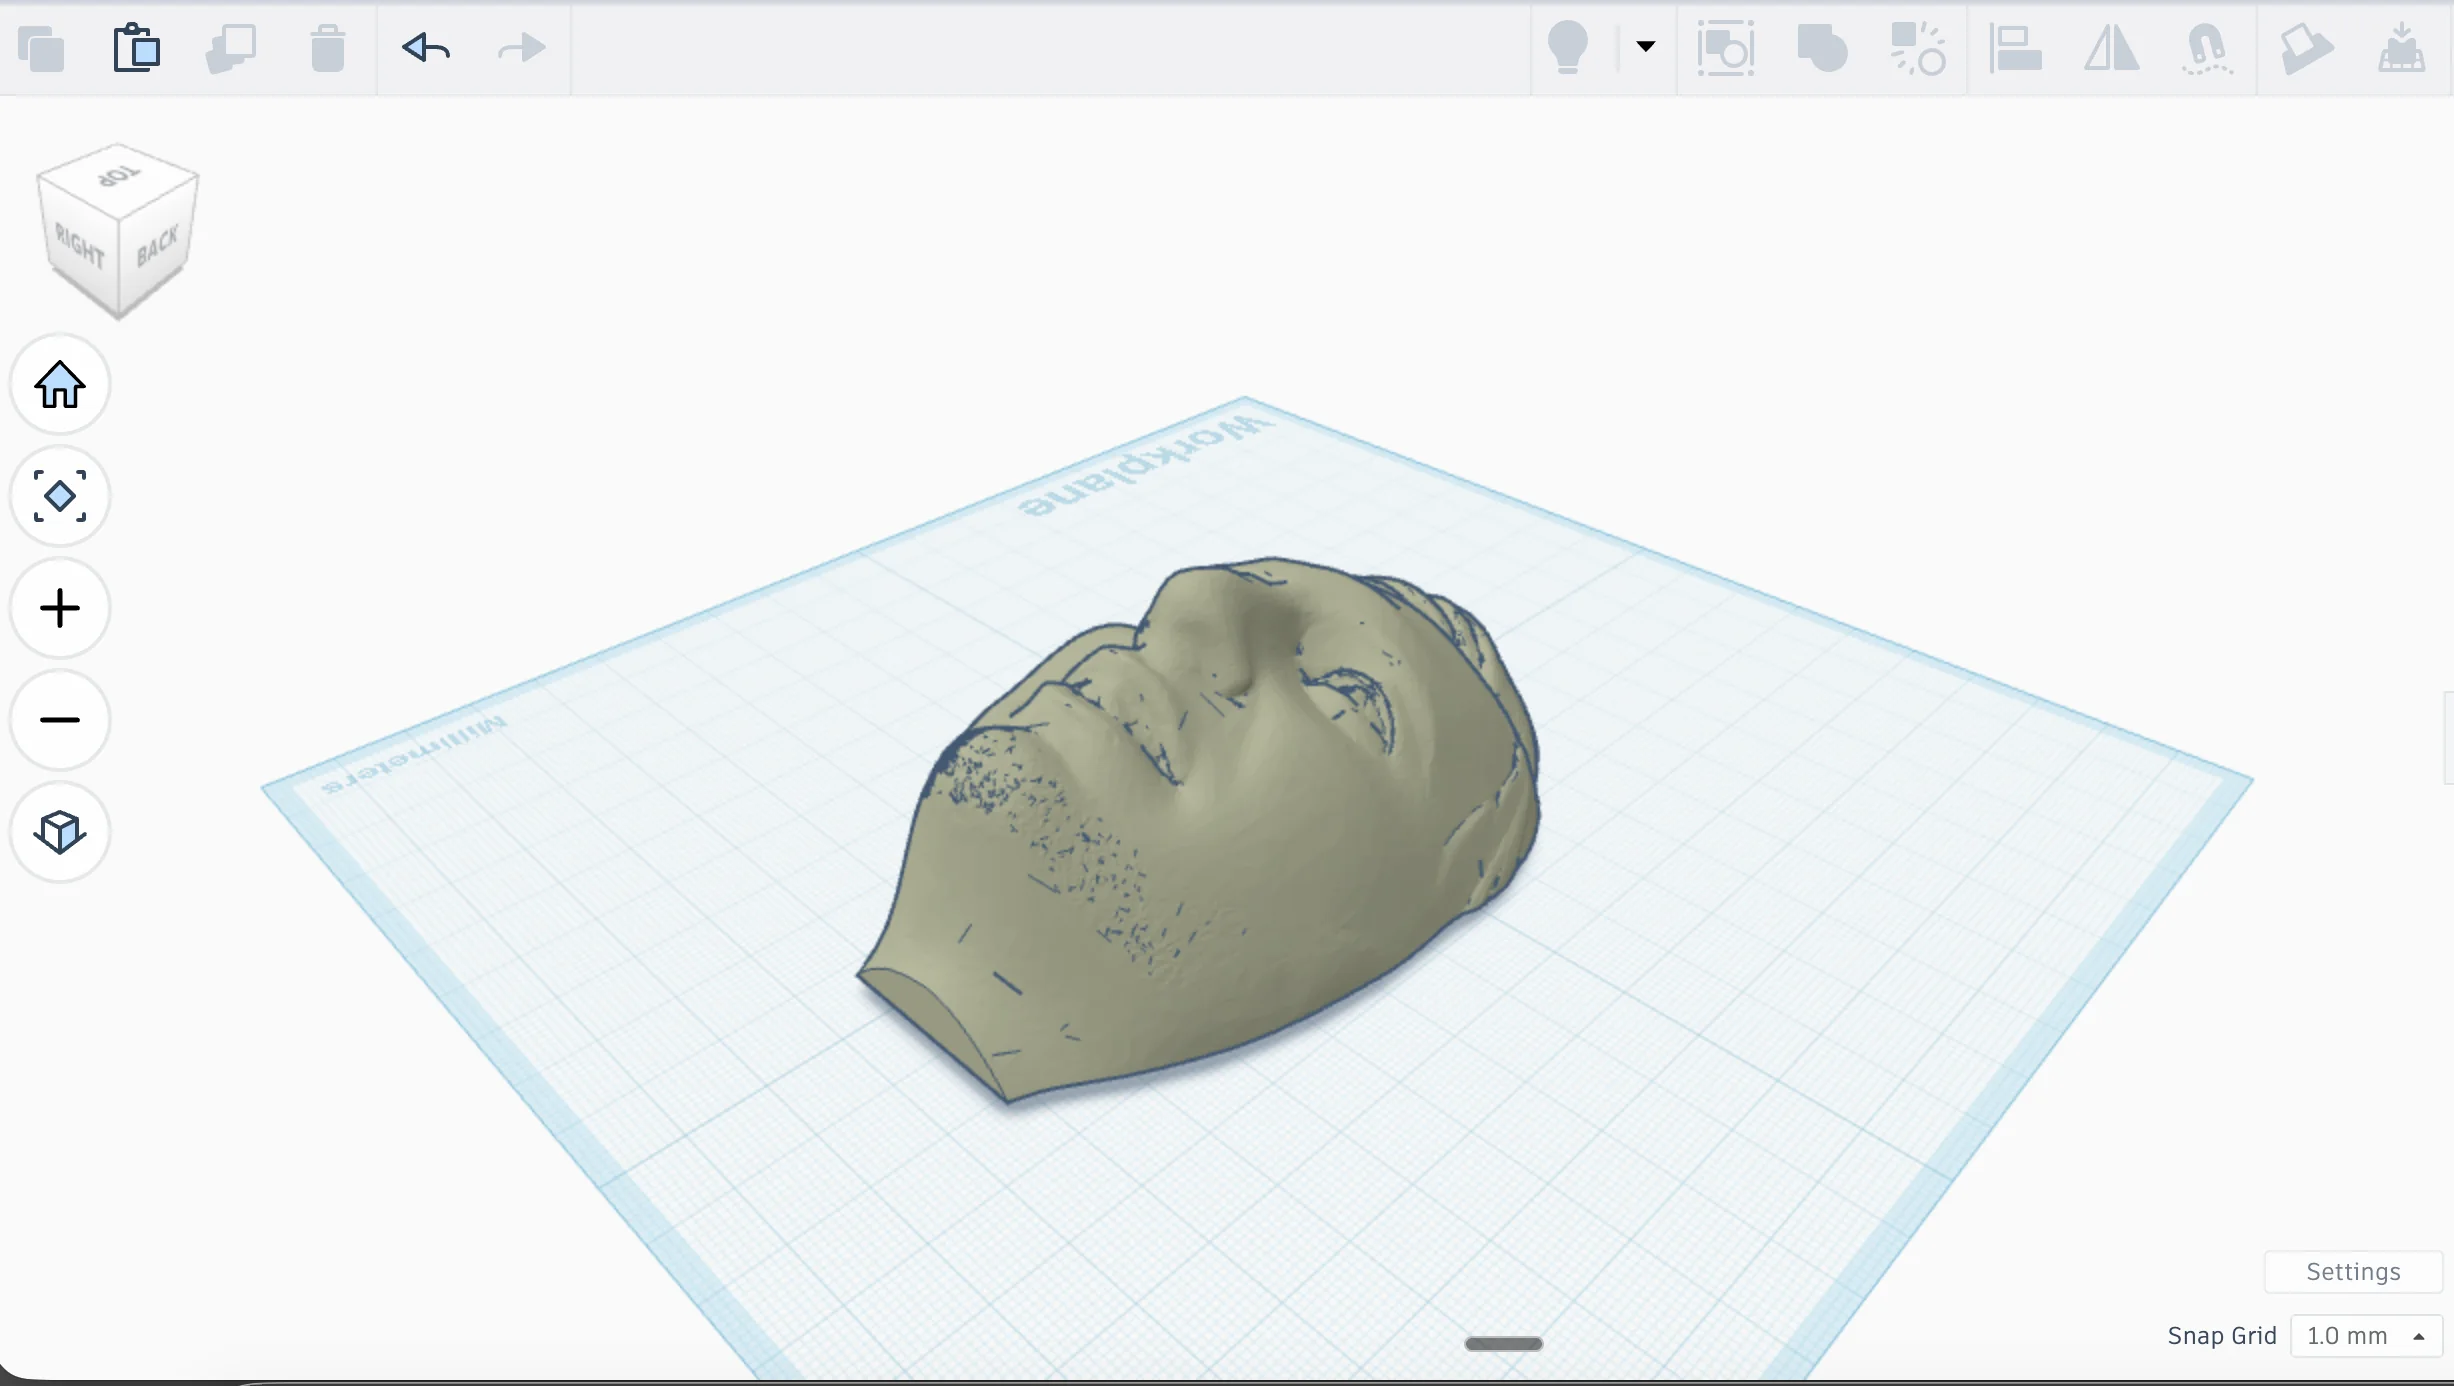Open the Snap Grid 1.0 mm dropdown

(2366, 1336)
